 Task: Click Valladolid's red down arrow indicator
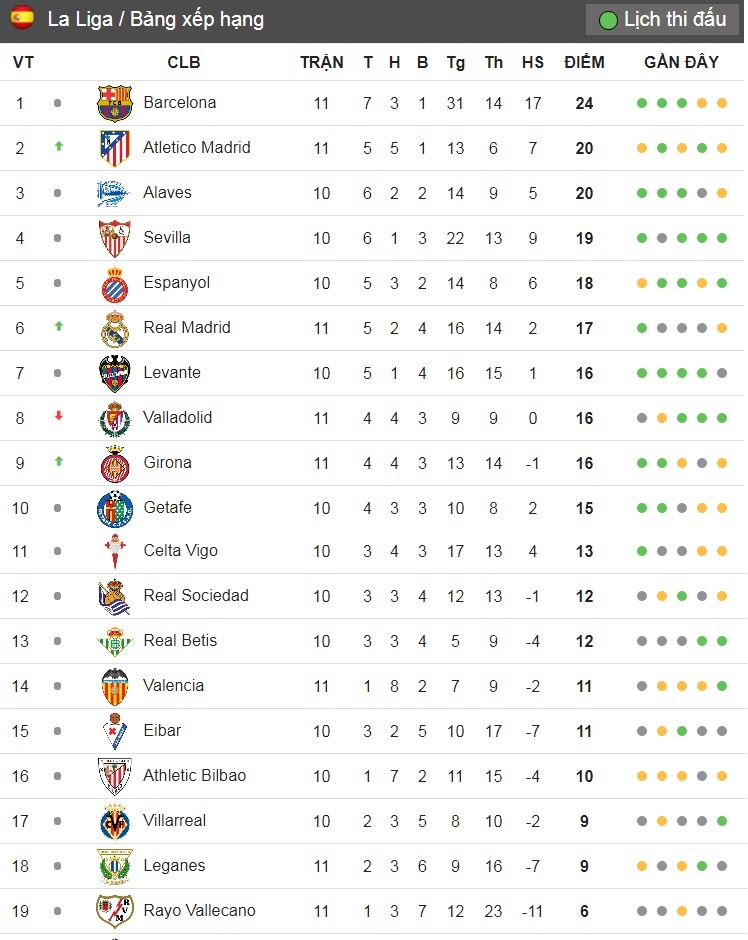point(58,417)
